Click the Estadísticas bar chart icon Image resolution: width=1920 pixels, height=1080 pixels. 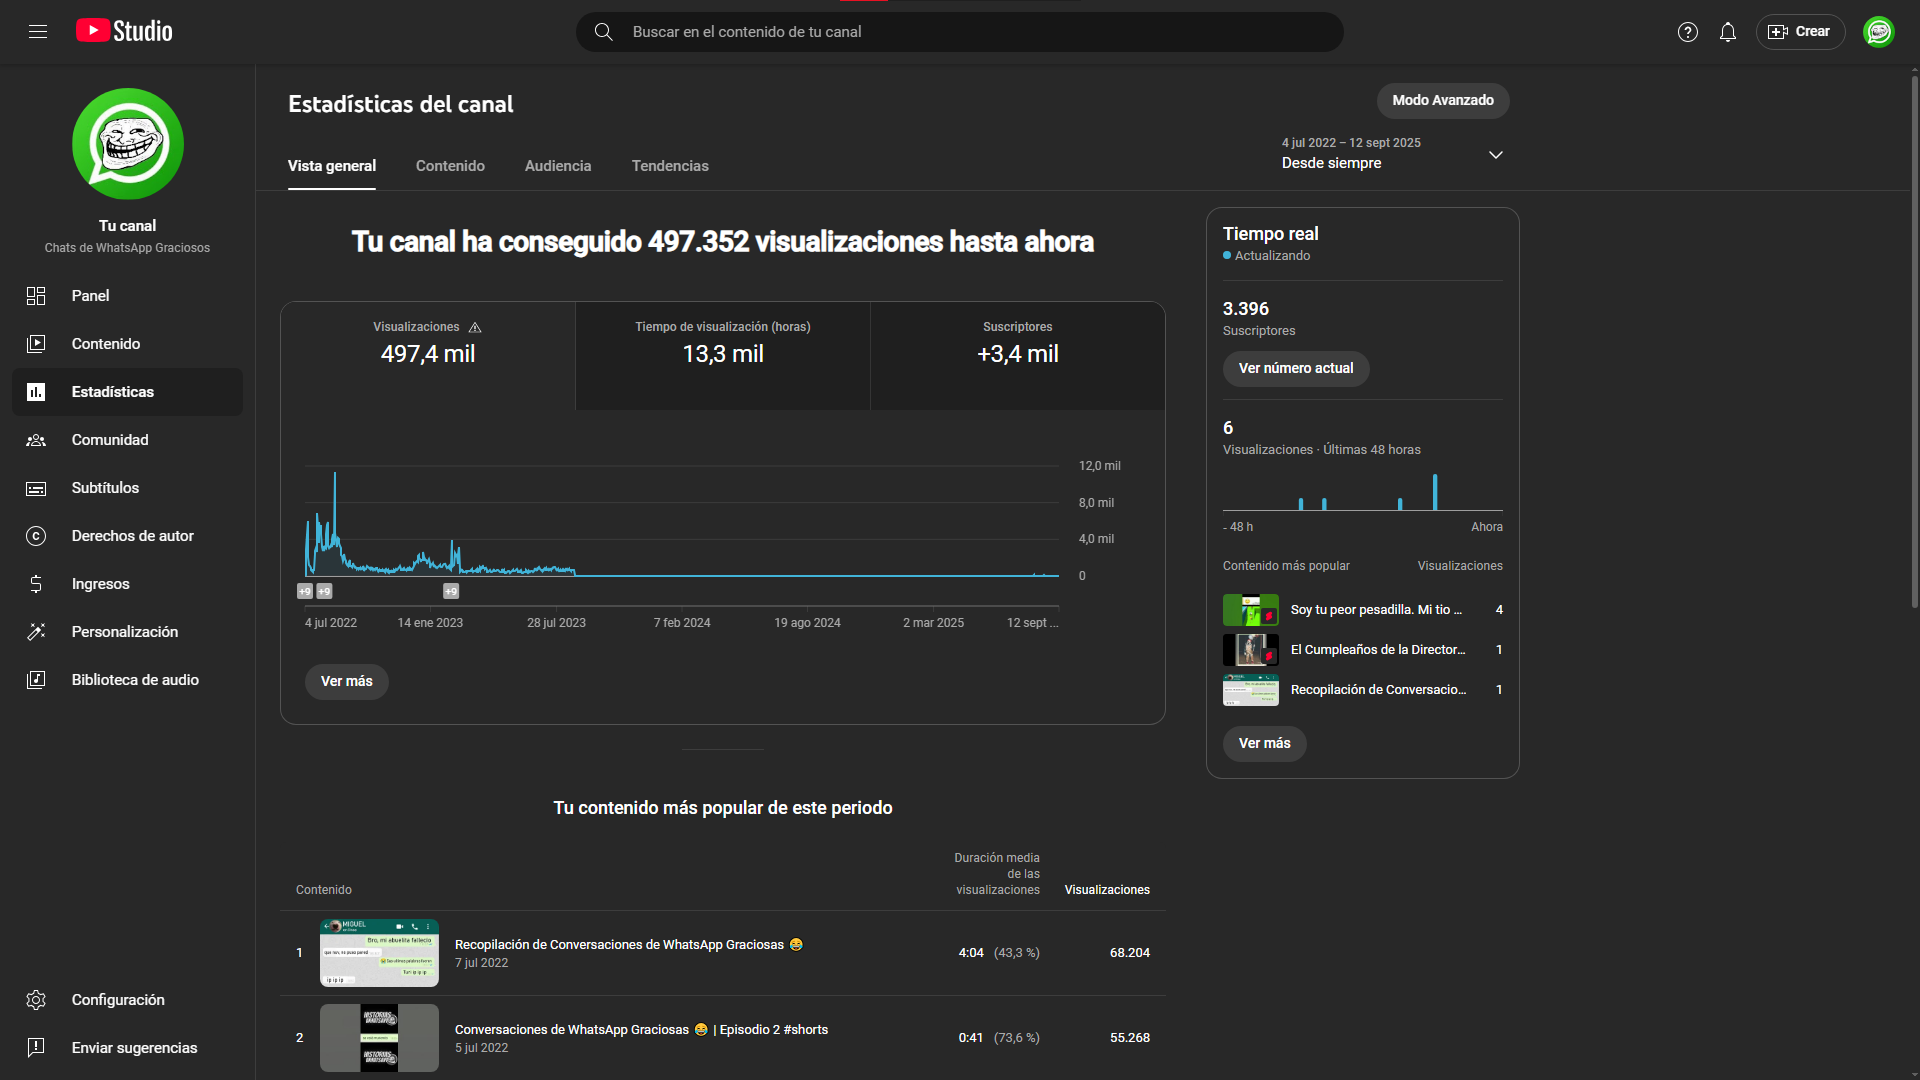[x=36, y=392]
